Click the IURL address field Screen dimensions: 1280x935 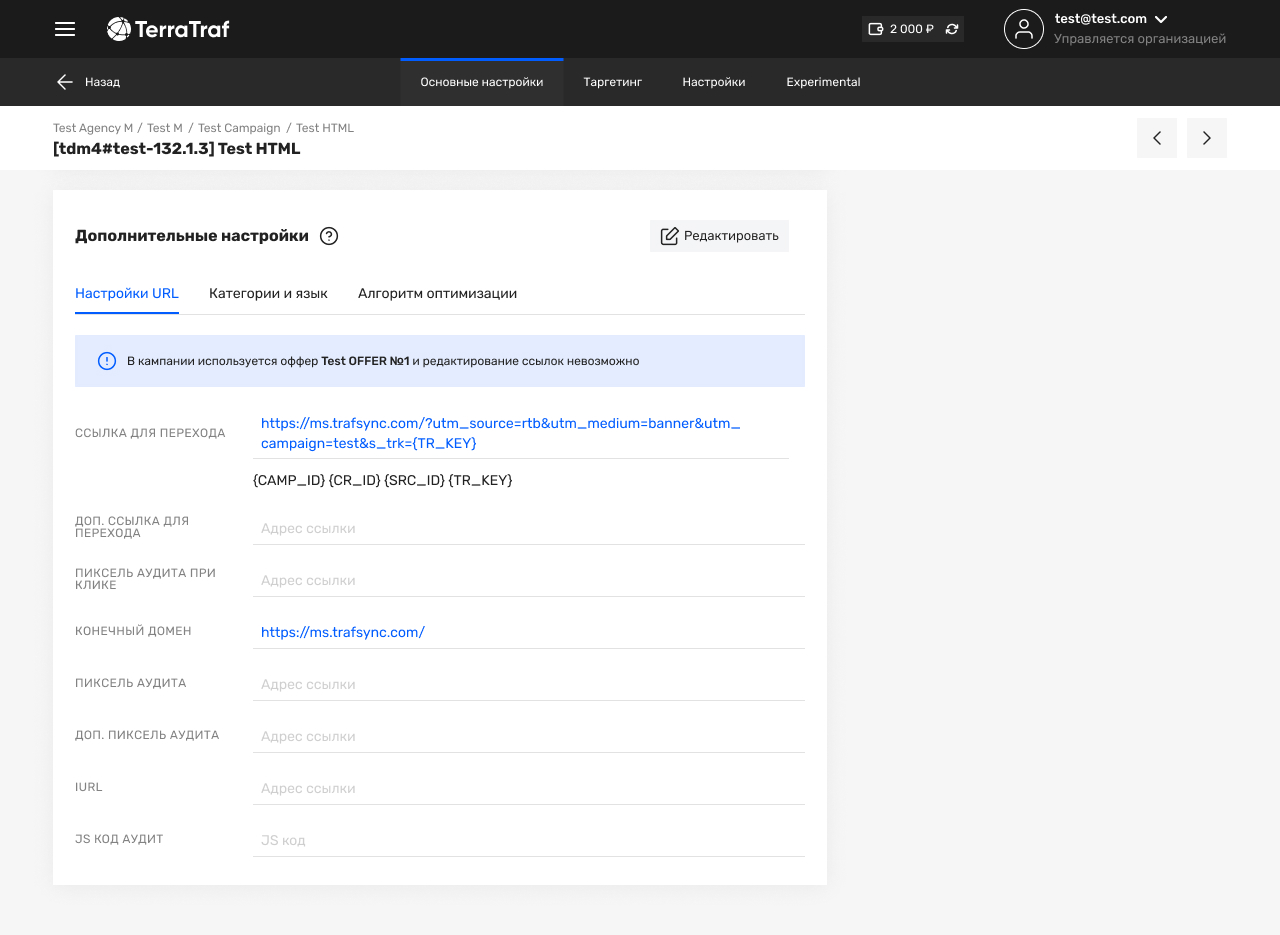click(529, 788)
